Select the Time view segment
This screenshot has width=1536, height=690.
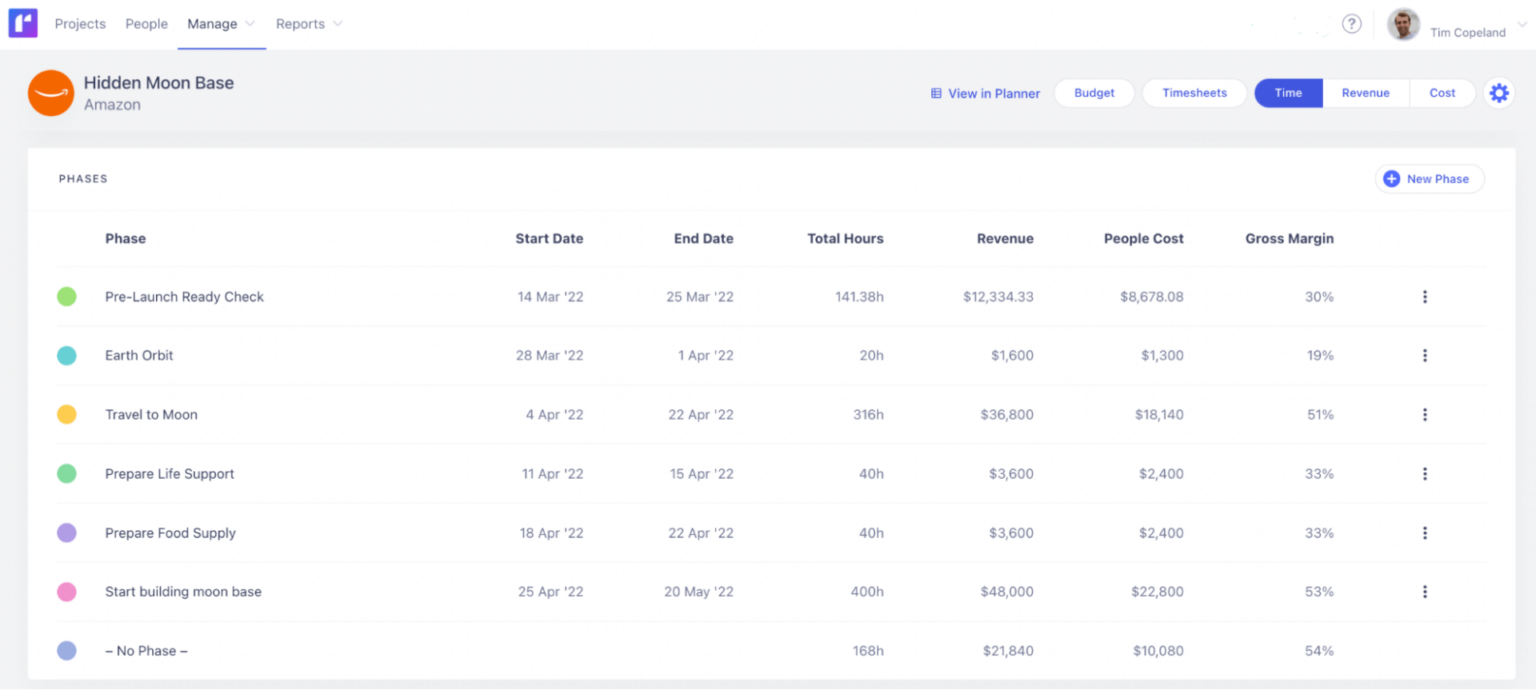tap(1288, 92)
